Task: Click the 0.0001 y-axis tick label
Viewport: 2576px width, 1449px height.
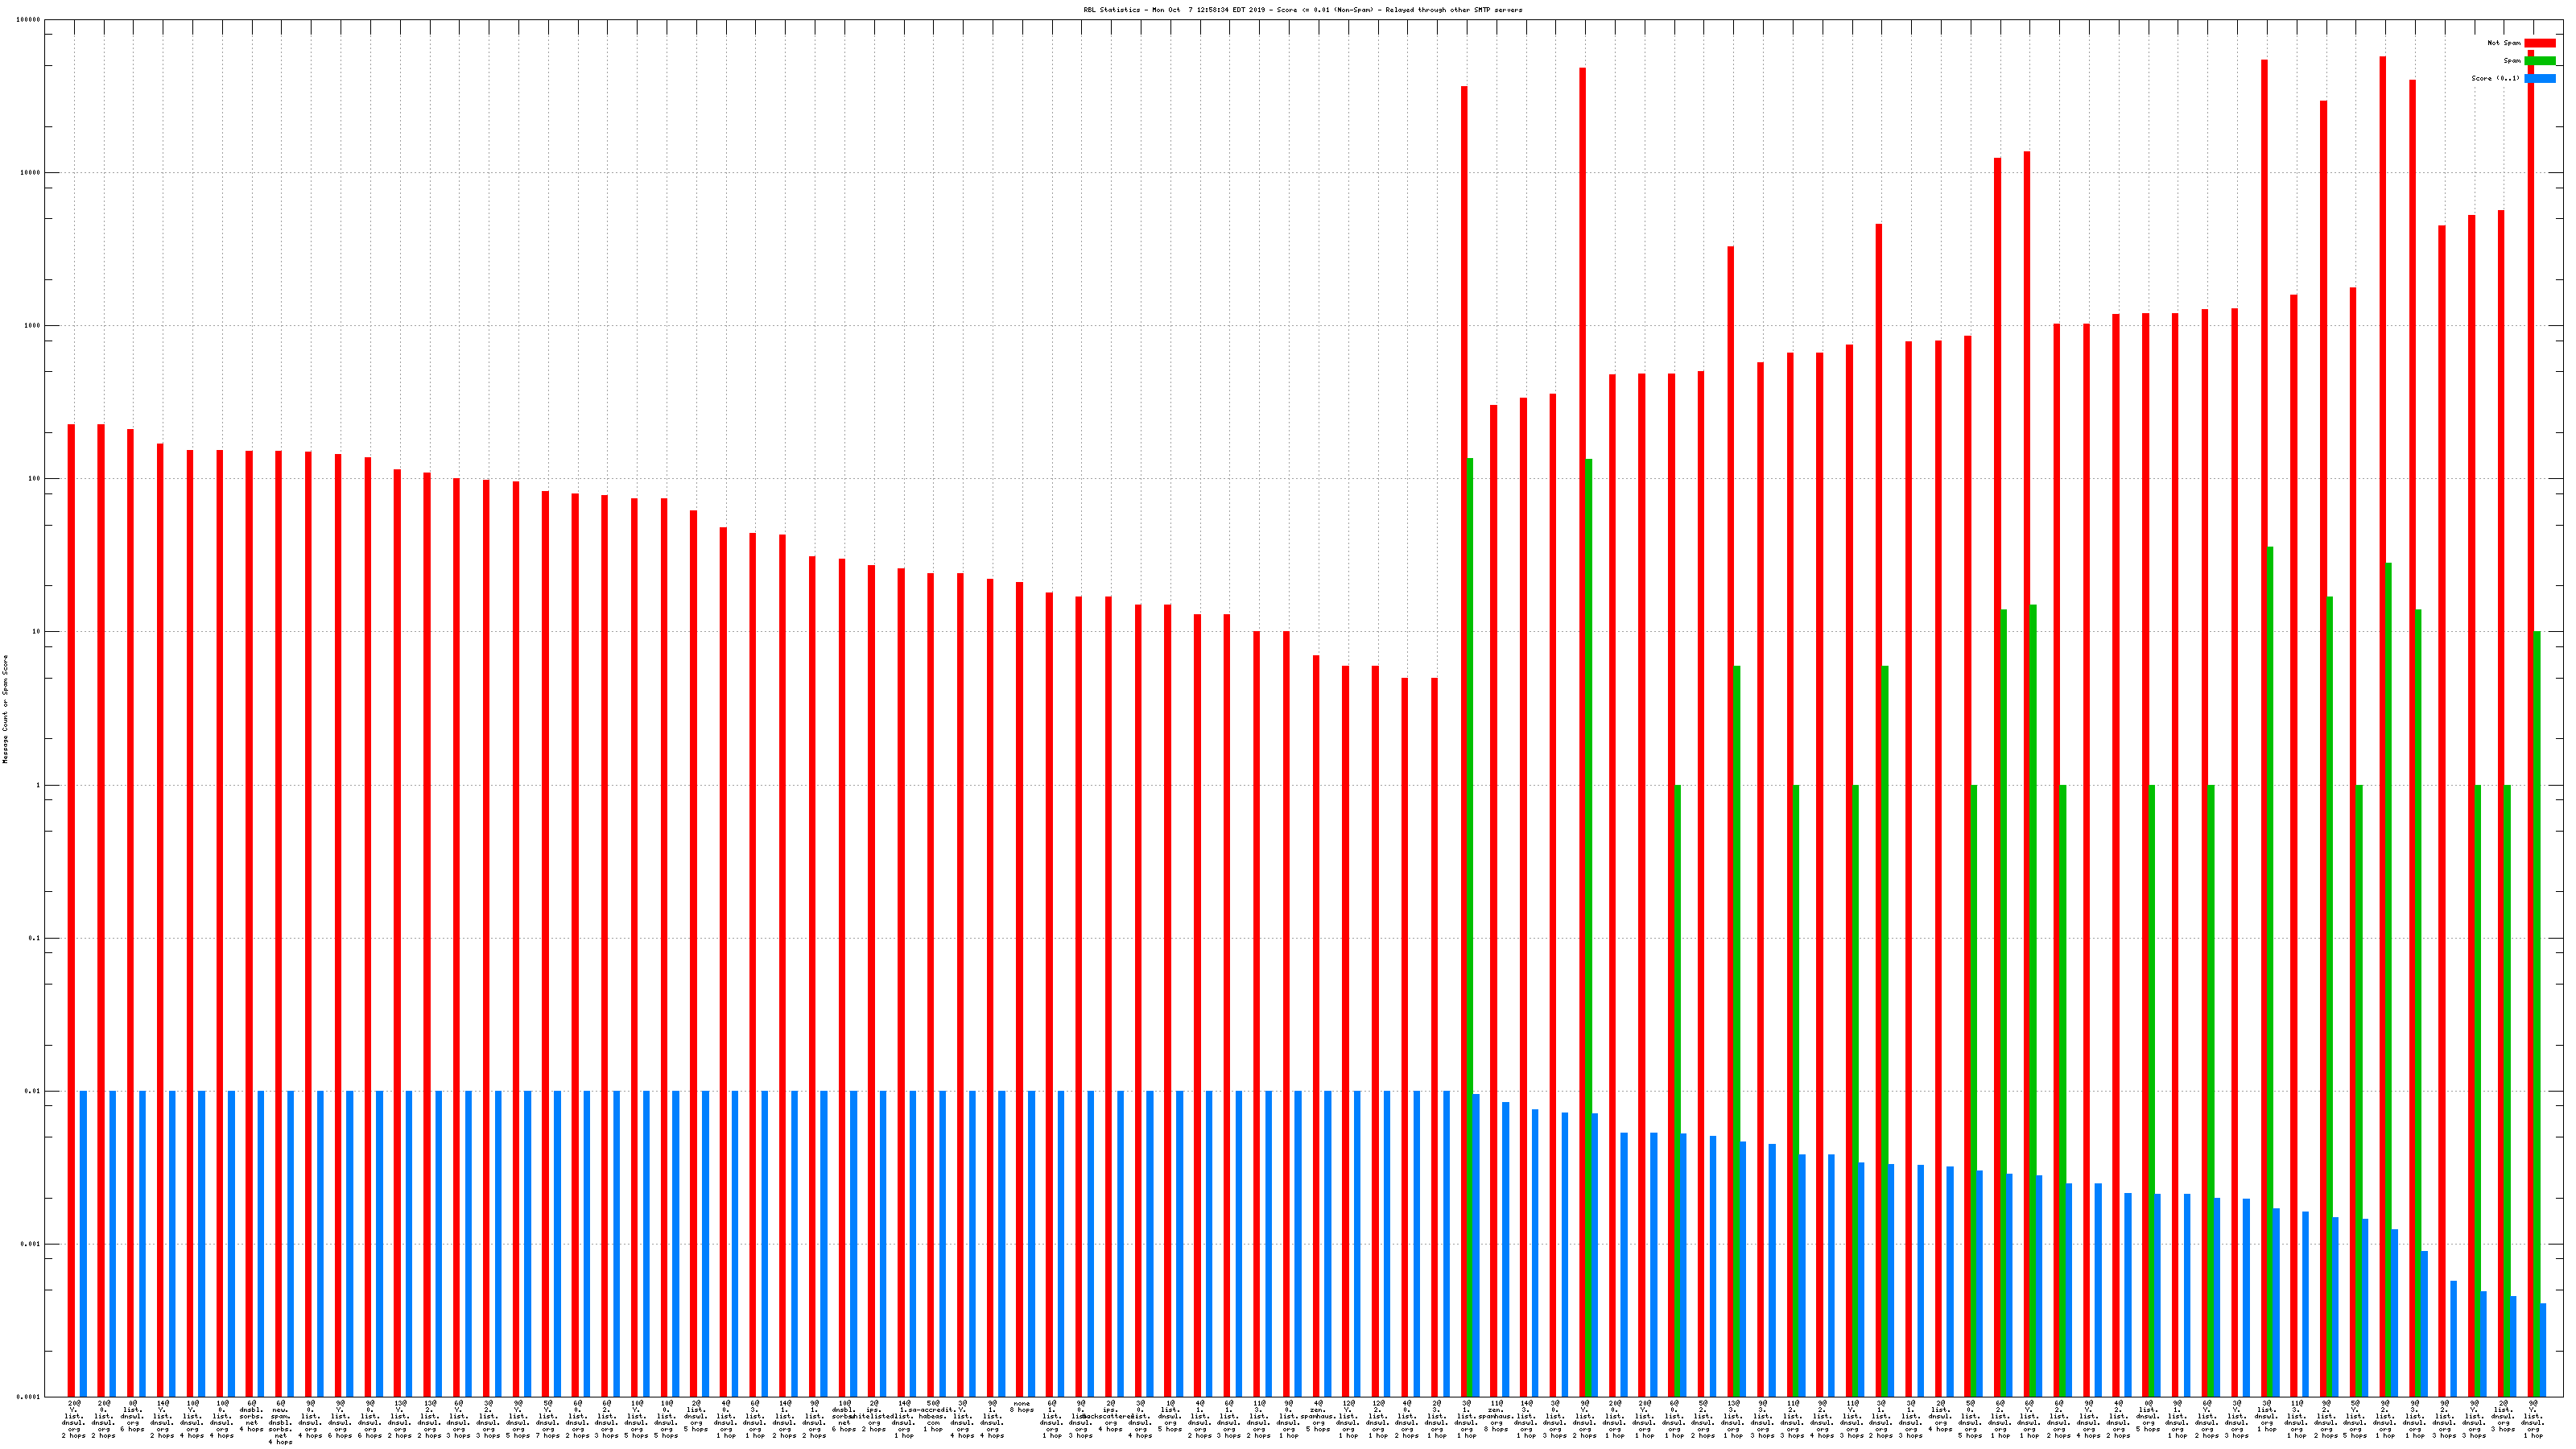Action: 28,1397
